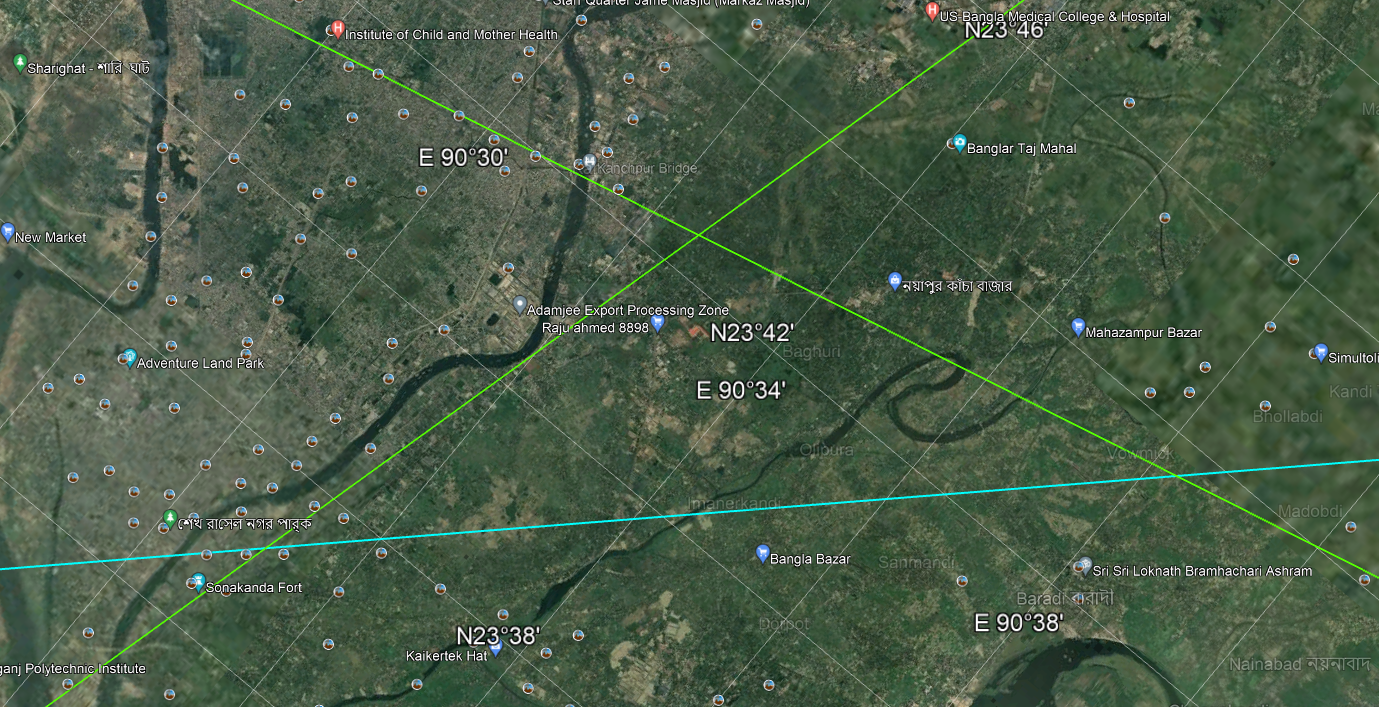Click the New Market shopping icon

pyautogui.click(x=8, y=233)
